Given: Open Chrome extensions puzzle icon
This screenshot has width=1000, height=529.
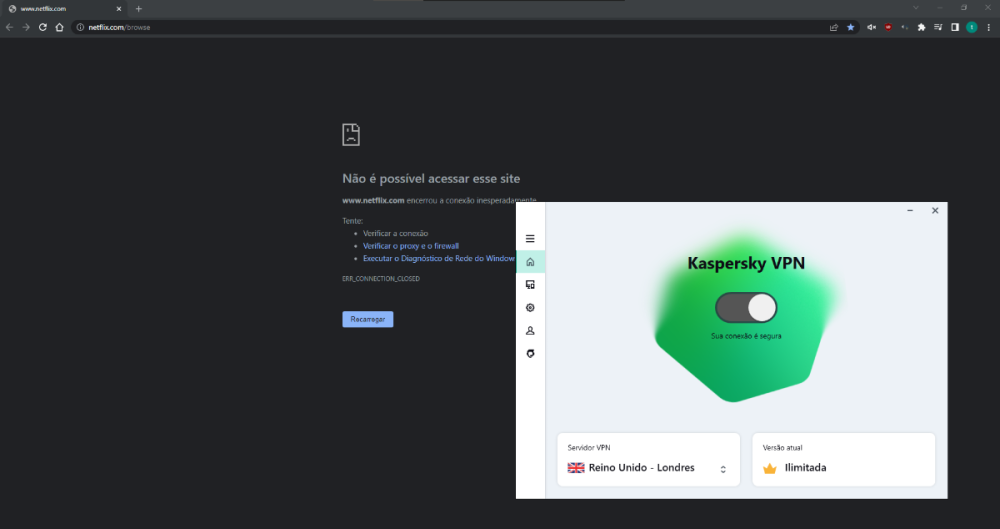Looking at the screenshot, I should coord(921,27).
